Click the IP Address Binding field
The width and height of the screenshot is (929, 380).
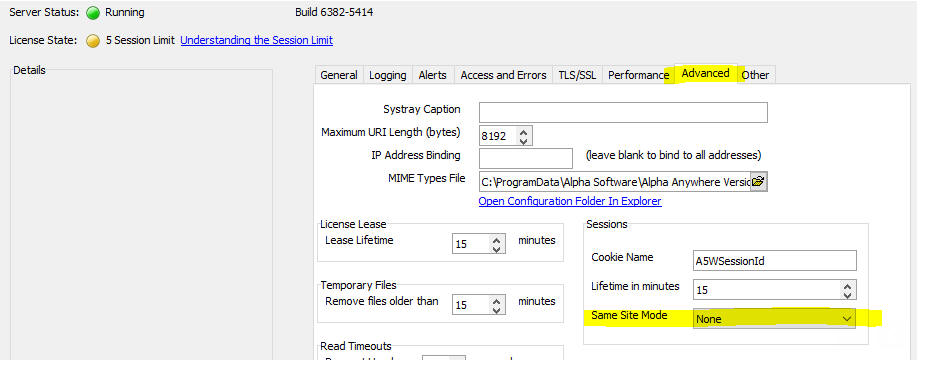(526, 158)
